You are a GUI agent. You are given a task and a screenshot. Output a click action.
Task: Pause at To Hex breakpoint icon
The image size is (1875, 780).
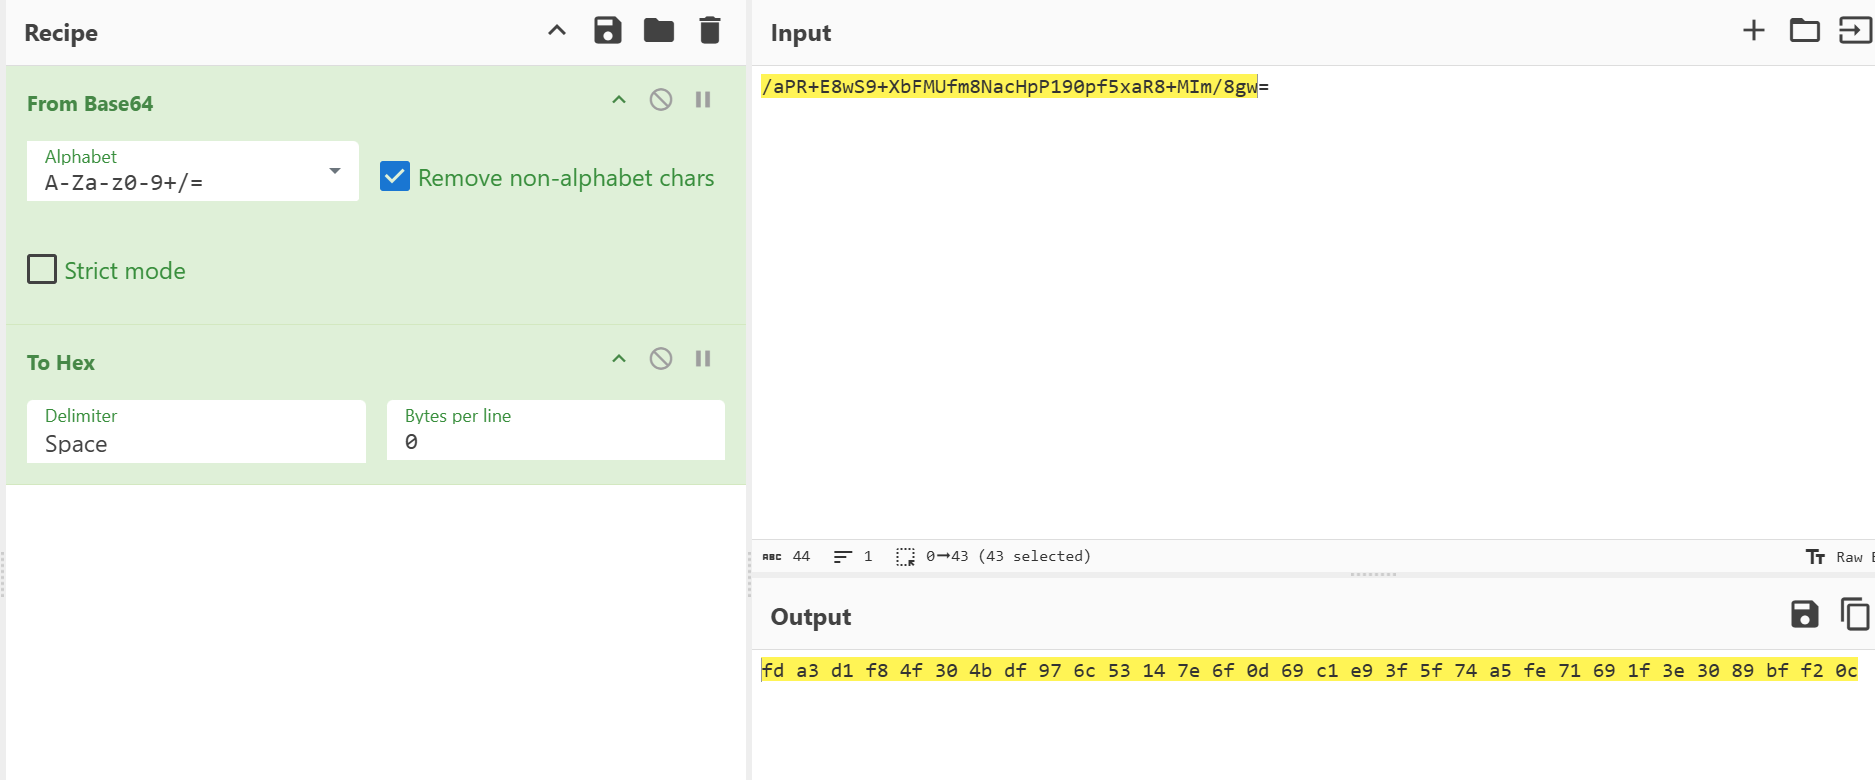pyautogui.click(x=703, y=359)
